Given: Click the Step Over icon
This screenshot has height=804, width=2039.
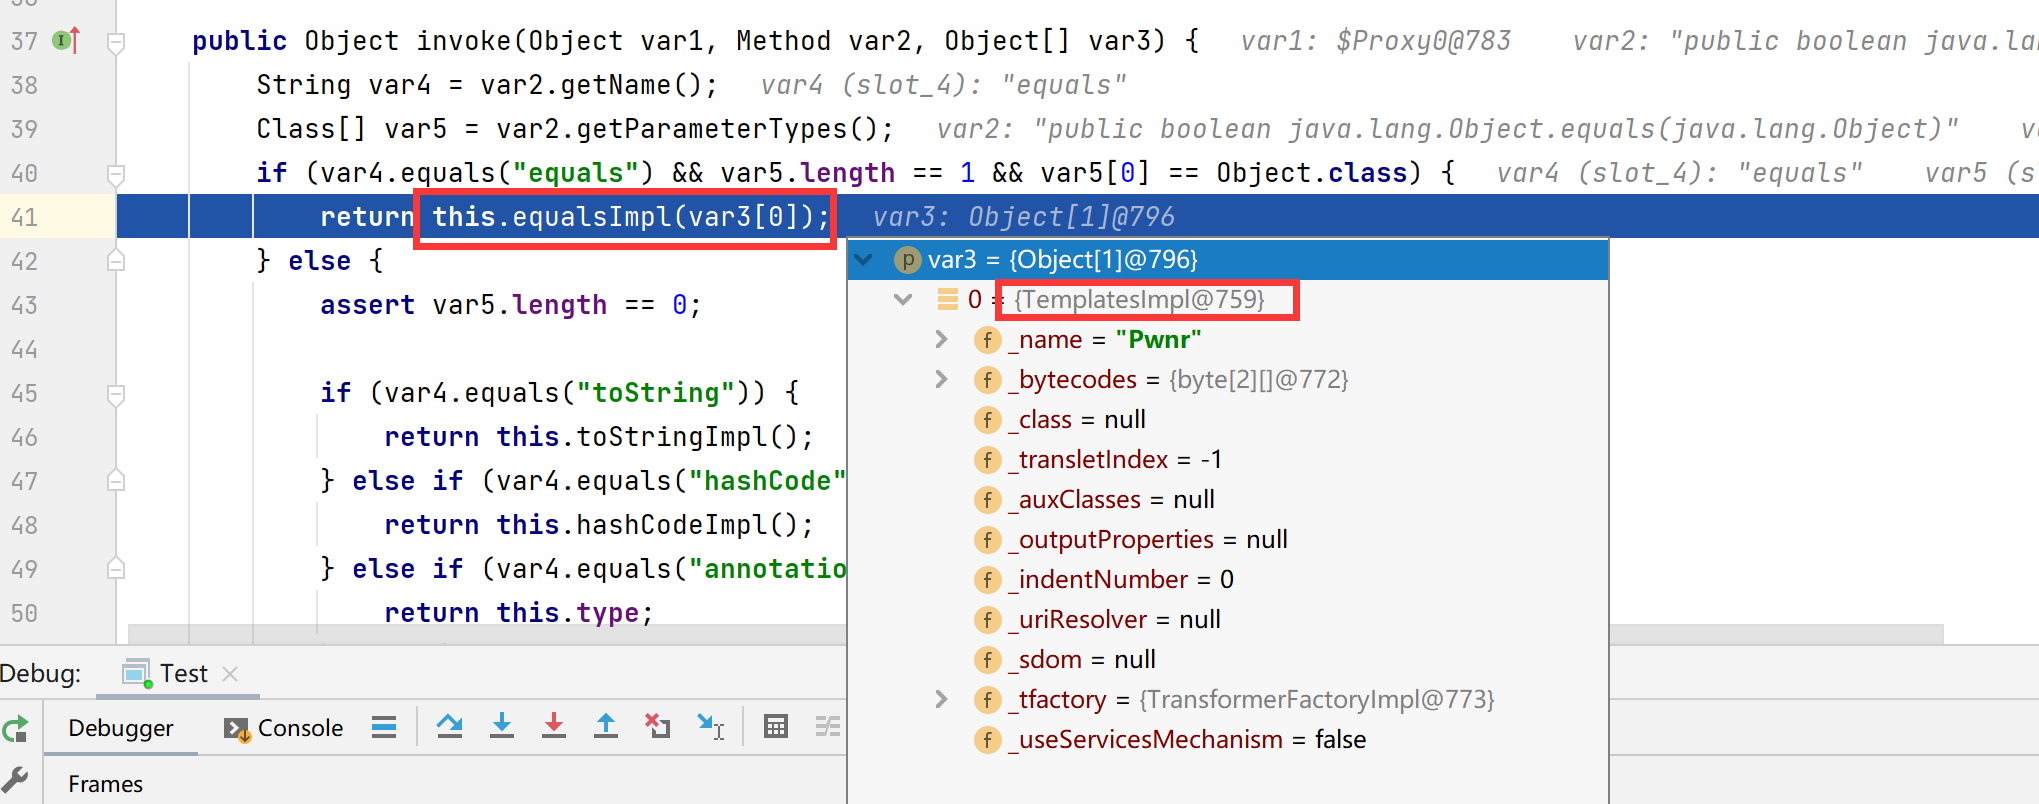Looking at the screenshot, I should click(450, 727).
